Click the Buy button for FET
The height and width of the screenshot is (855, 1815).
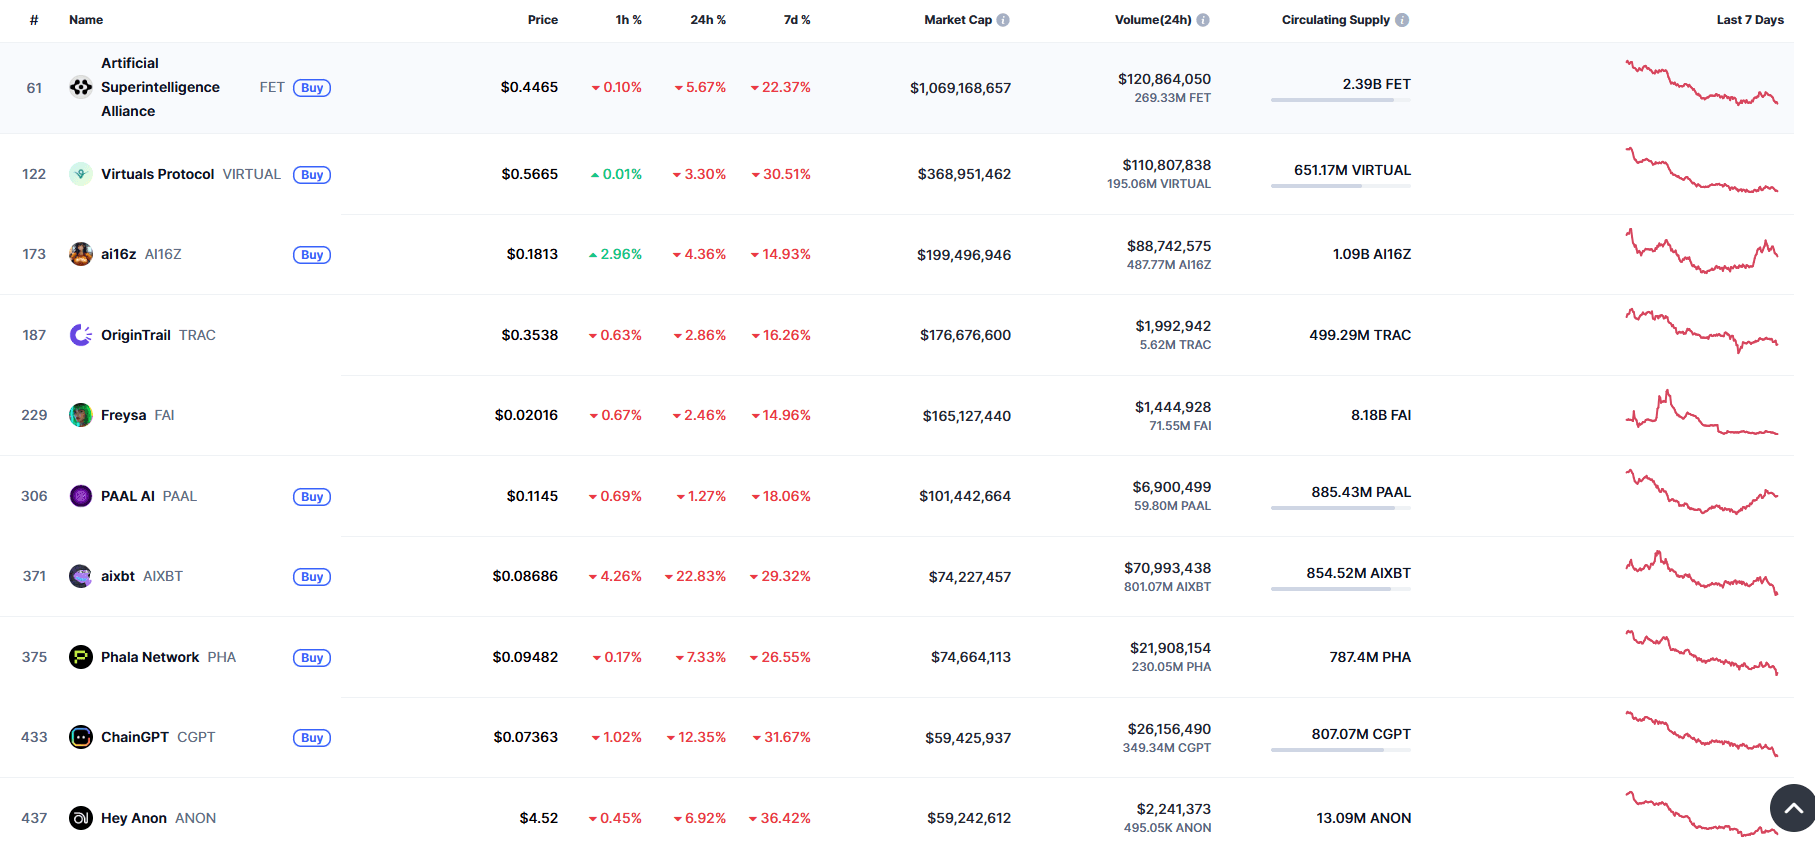pyautogui.click(x=311, y=87)
